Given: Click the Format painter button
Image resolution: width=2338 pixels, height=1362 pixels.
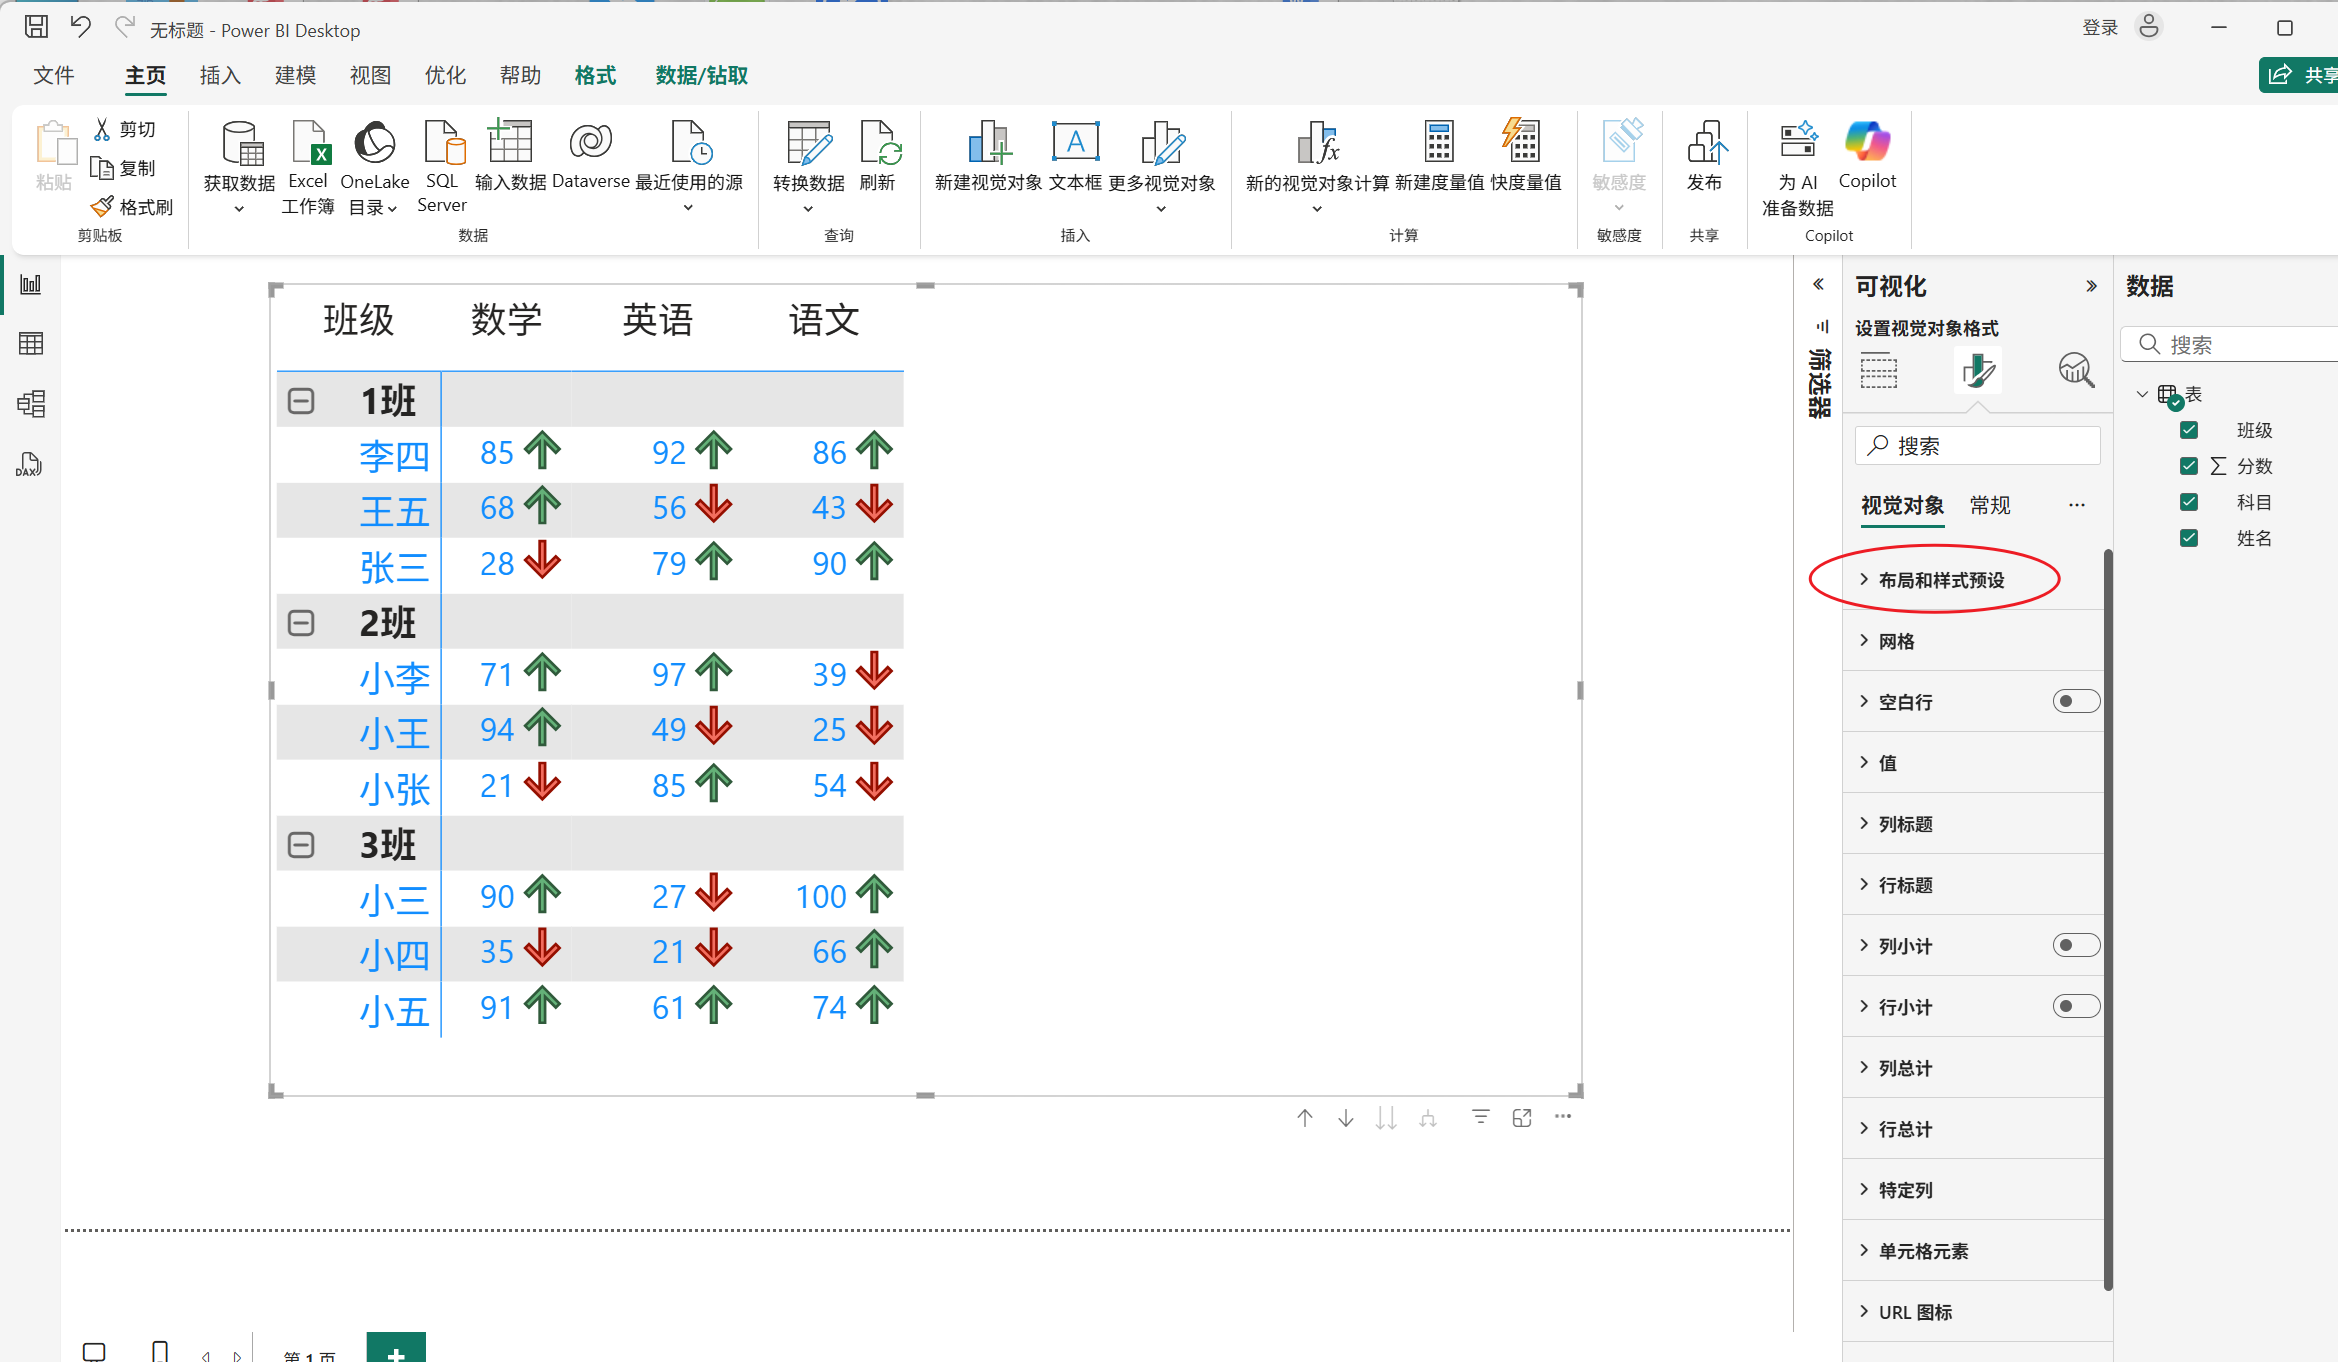Looking at the screenshot, I should coord(132,207).
